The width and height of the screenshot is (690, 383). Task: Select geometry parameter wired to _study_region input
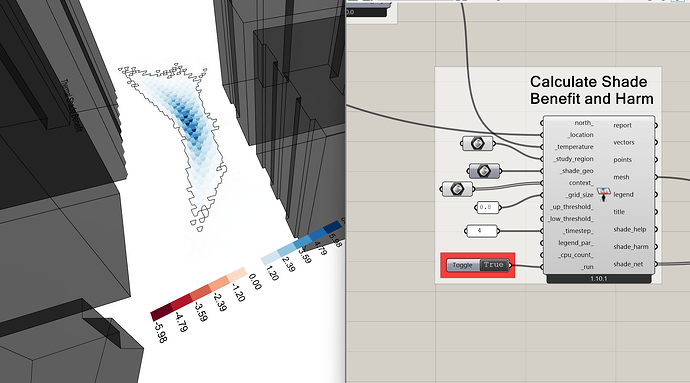pyautogui.click(x=477, y=144)
